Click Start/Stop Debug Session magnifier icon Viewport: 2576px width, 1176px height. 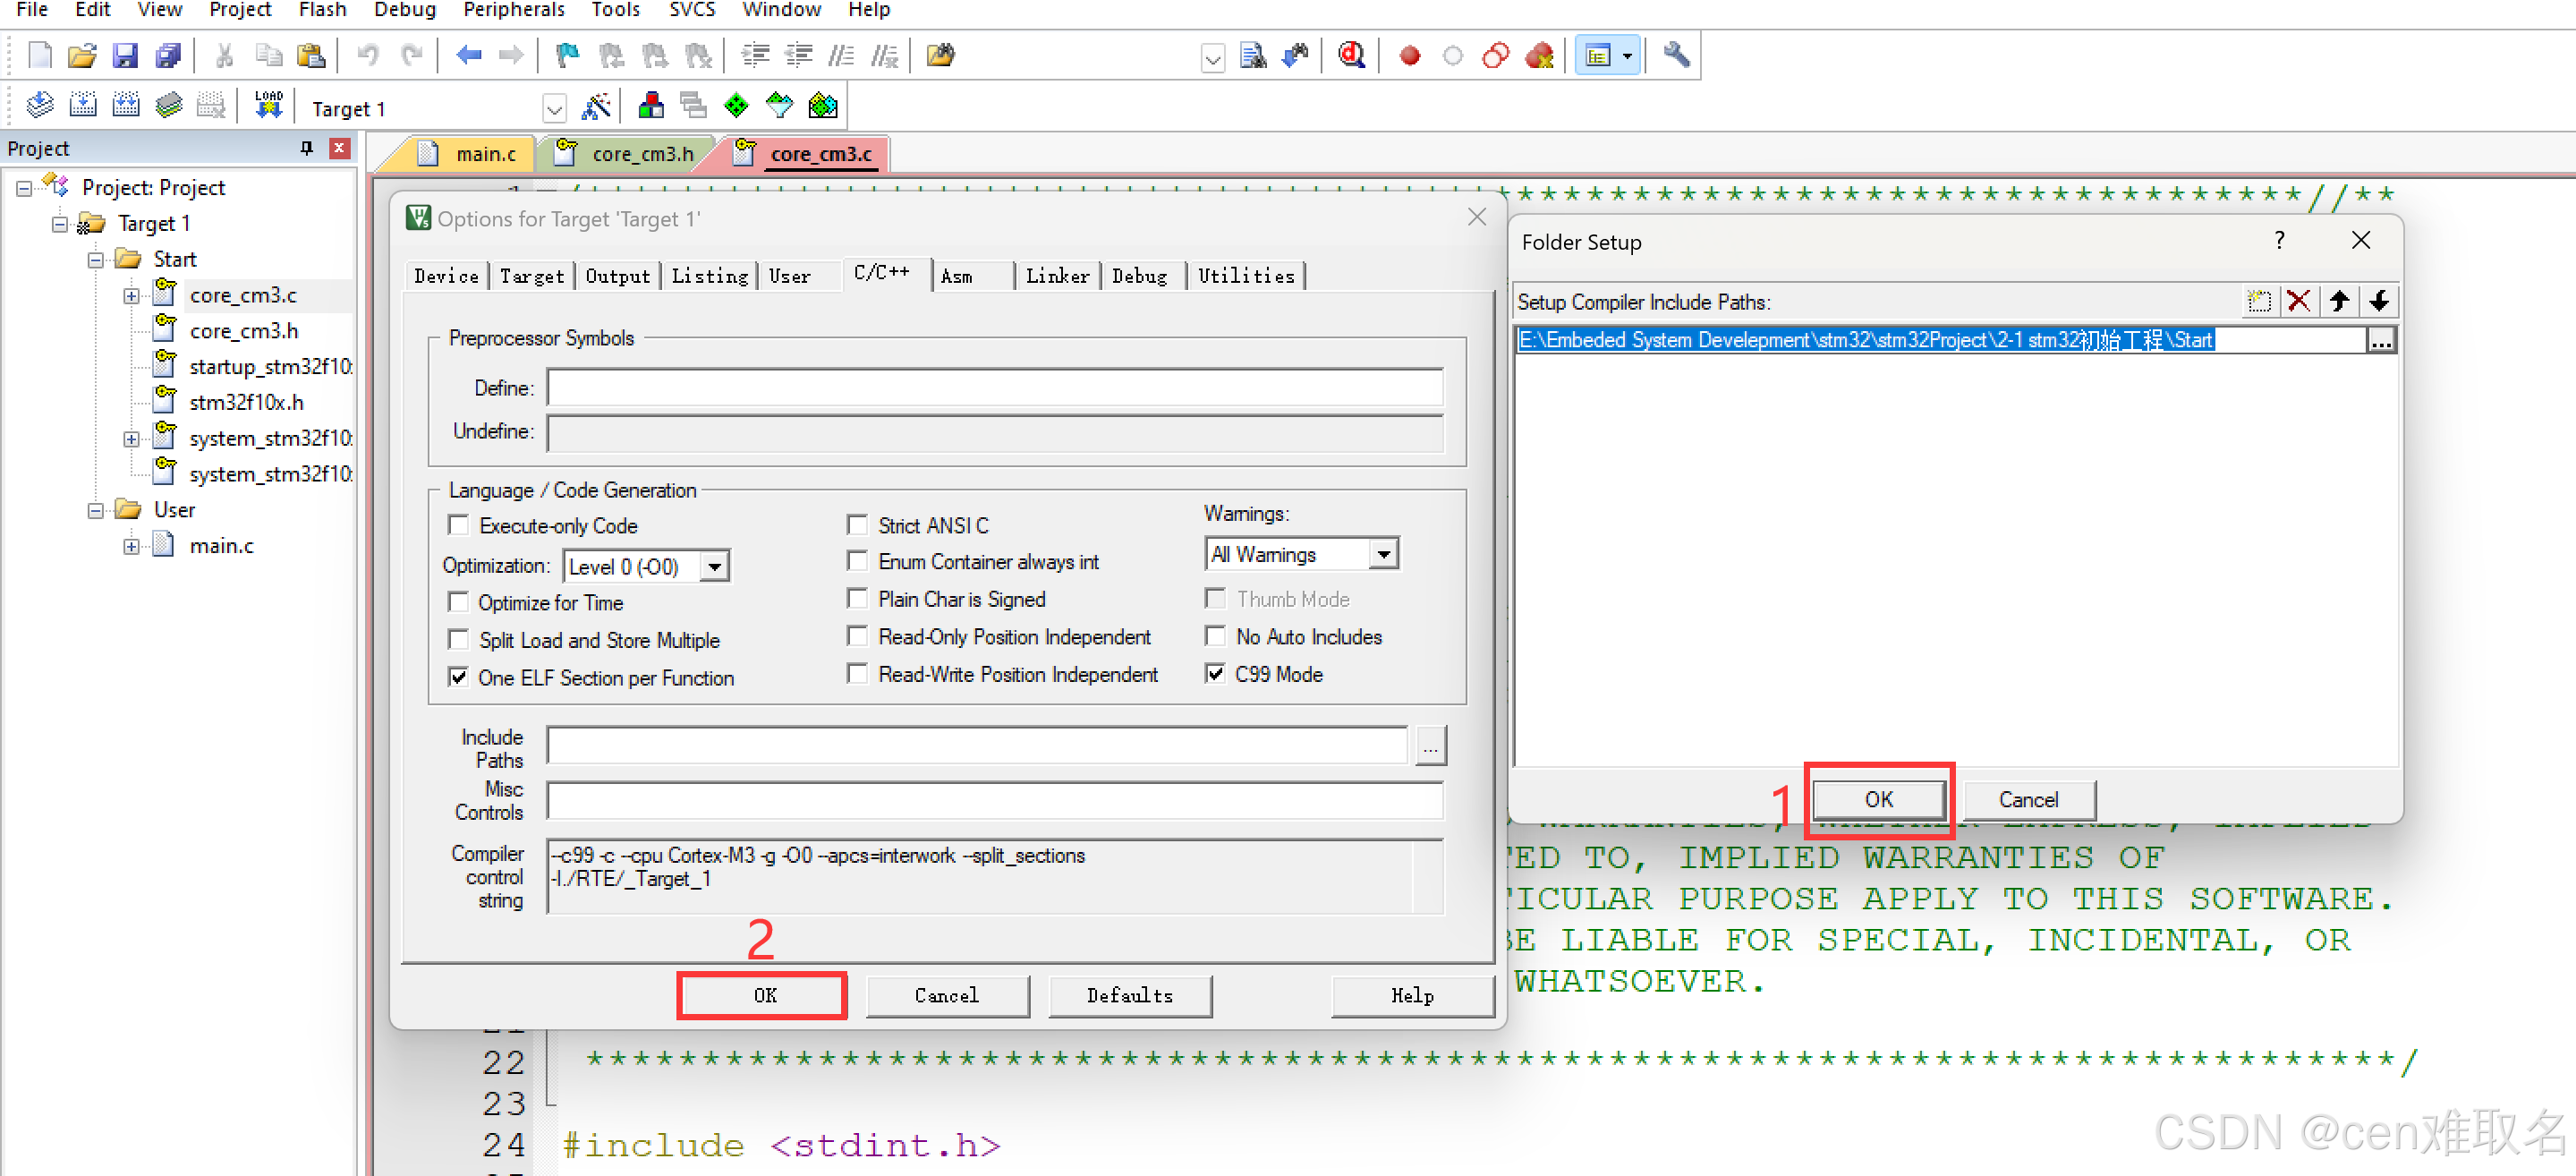[x=1351, y=55]
